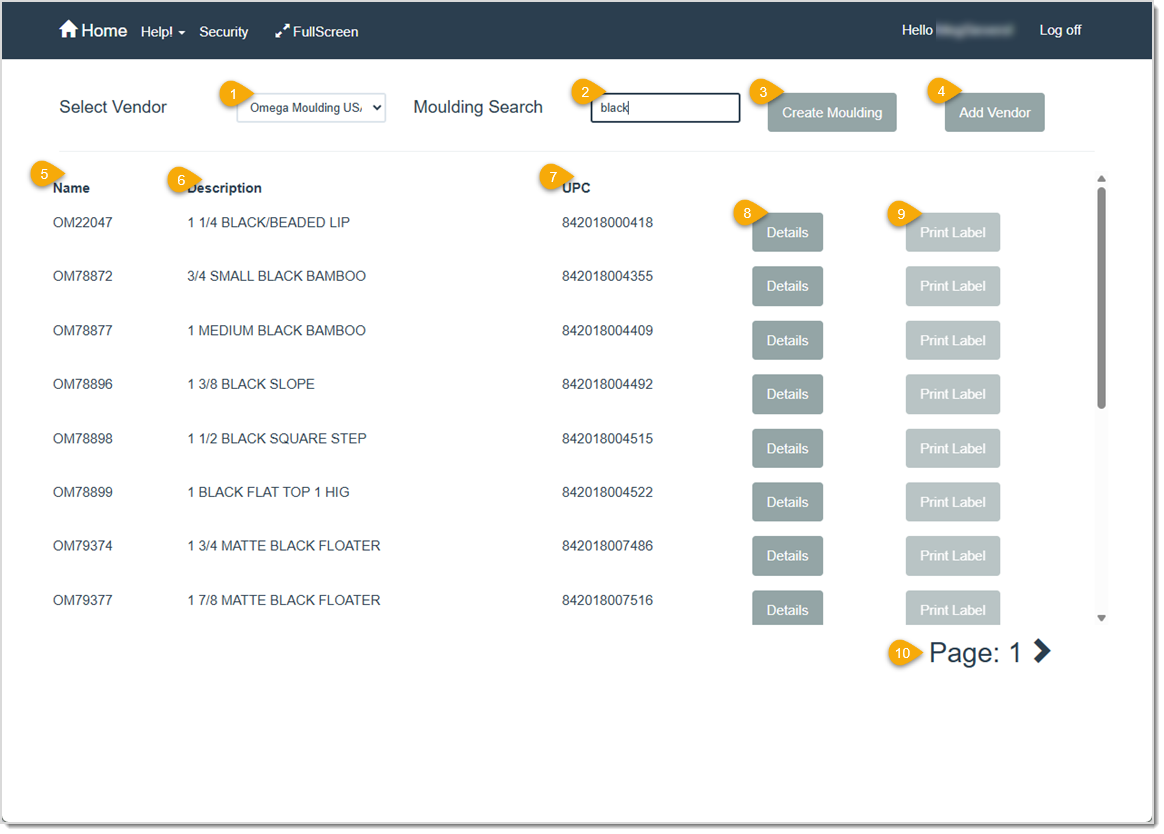Viewport: 1164px width, 834px height.
Task: Click the Name column header
Action: pyautogui.click(x=71, y=187)
